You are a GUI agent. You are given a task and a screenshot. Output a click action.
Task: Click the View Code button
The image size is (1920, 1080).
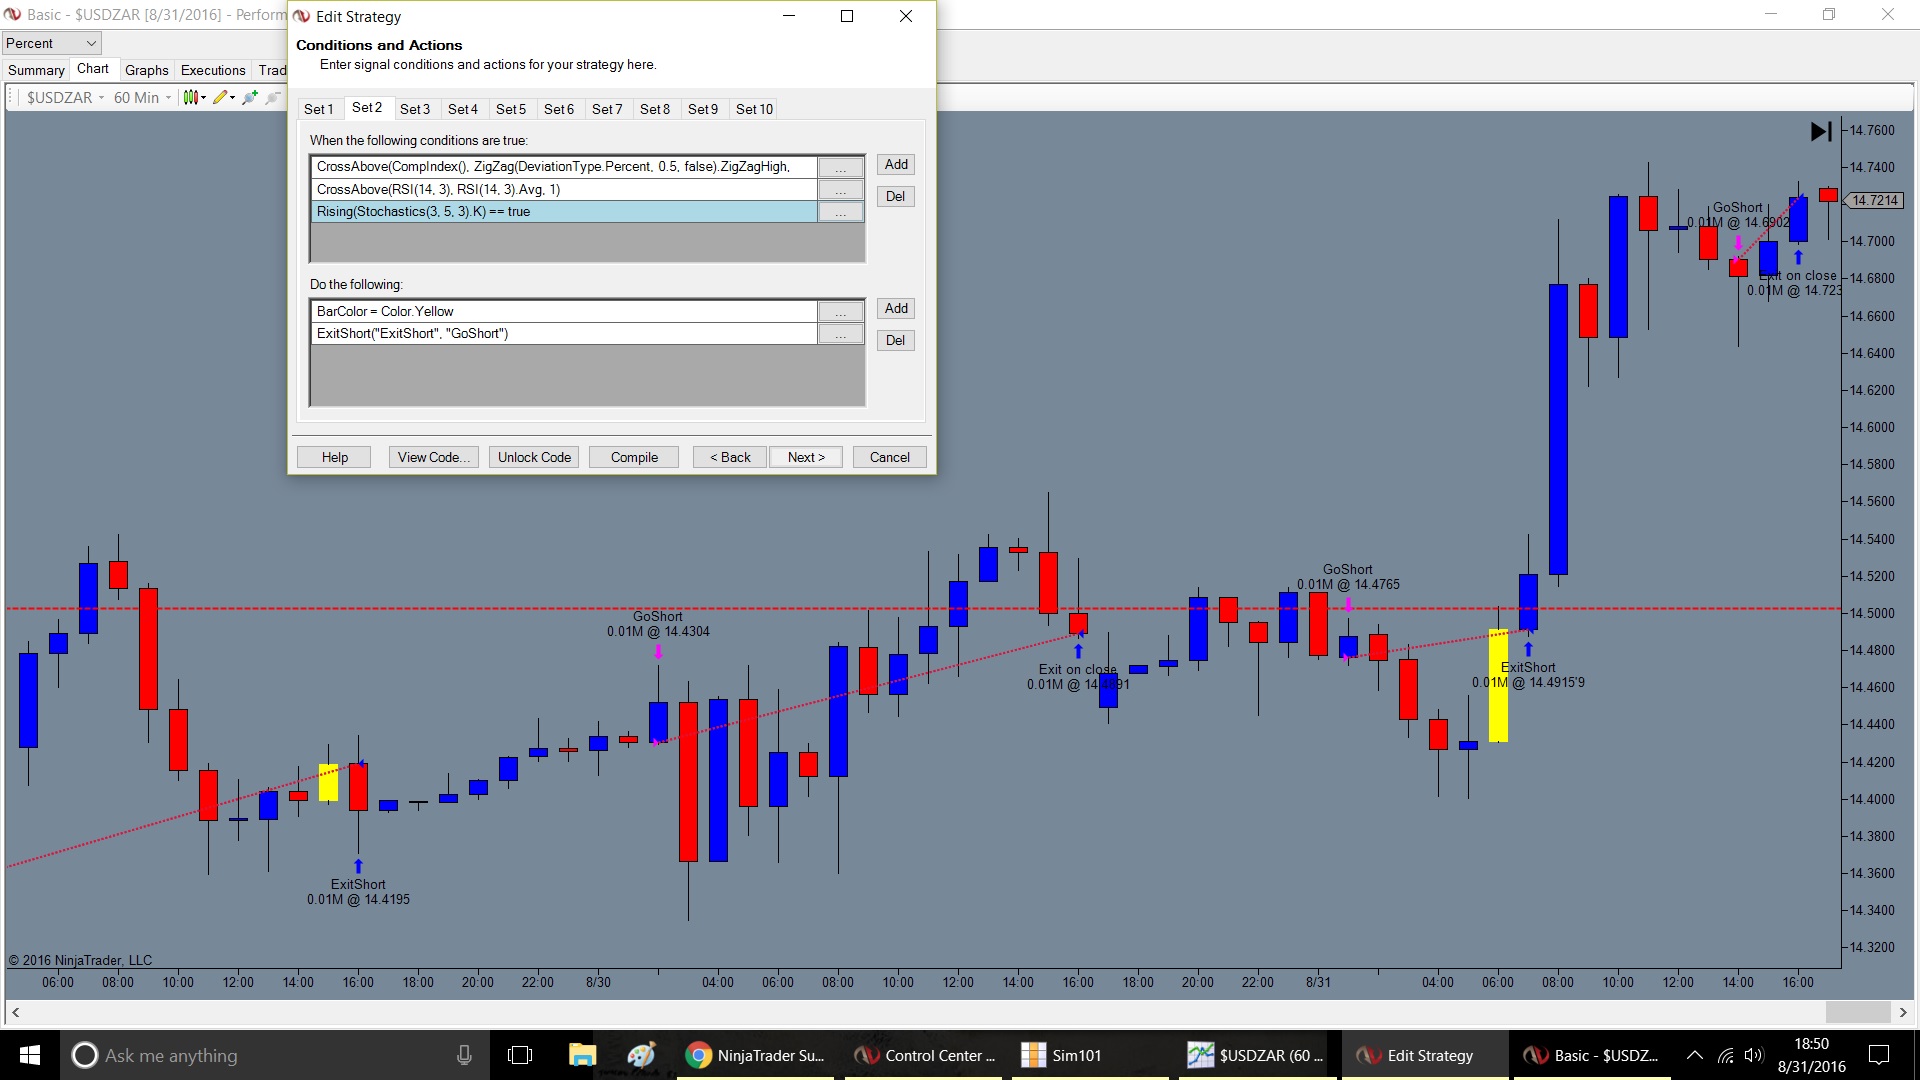point(433,457)
